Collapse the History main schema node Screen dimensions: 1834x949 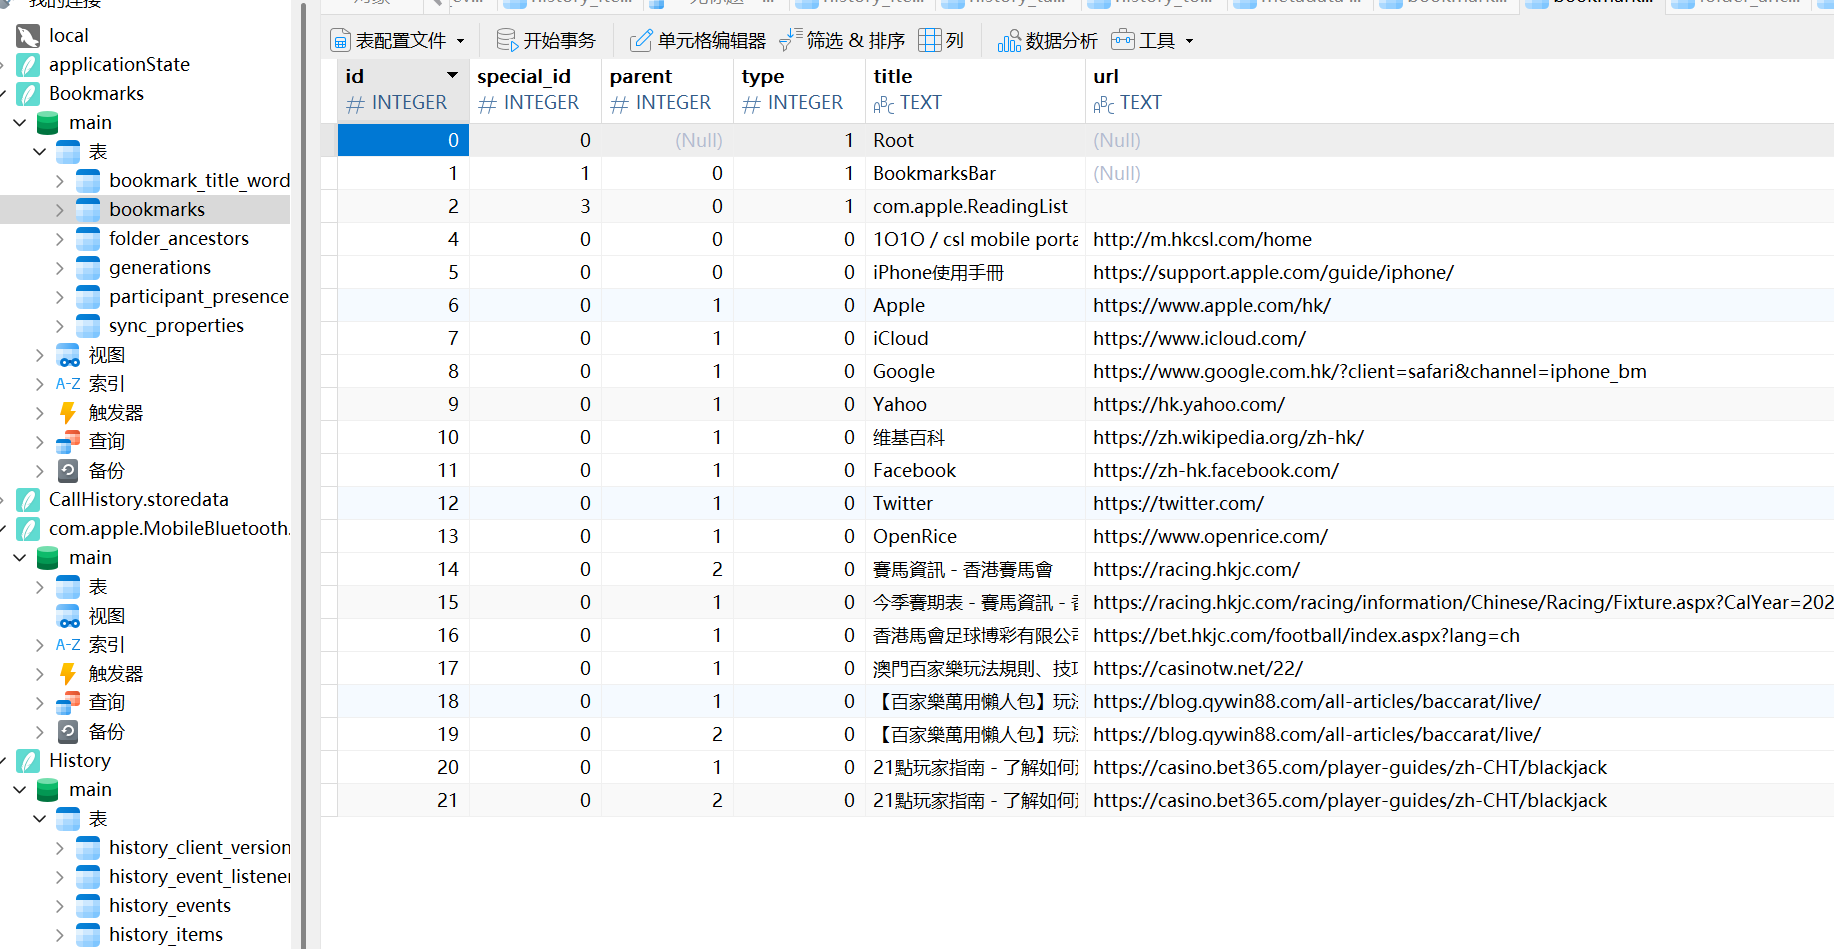click(x=19, y=790)
